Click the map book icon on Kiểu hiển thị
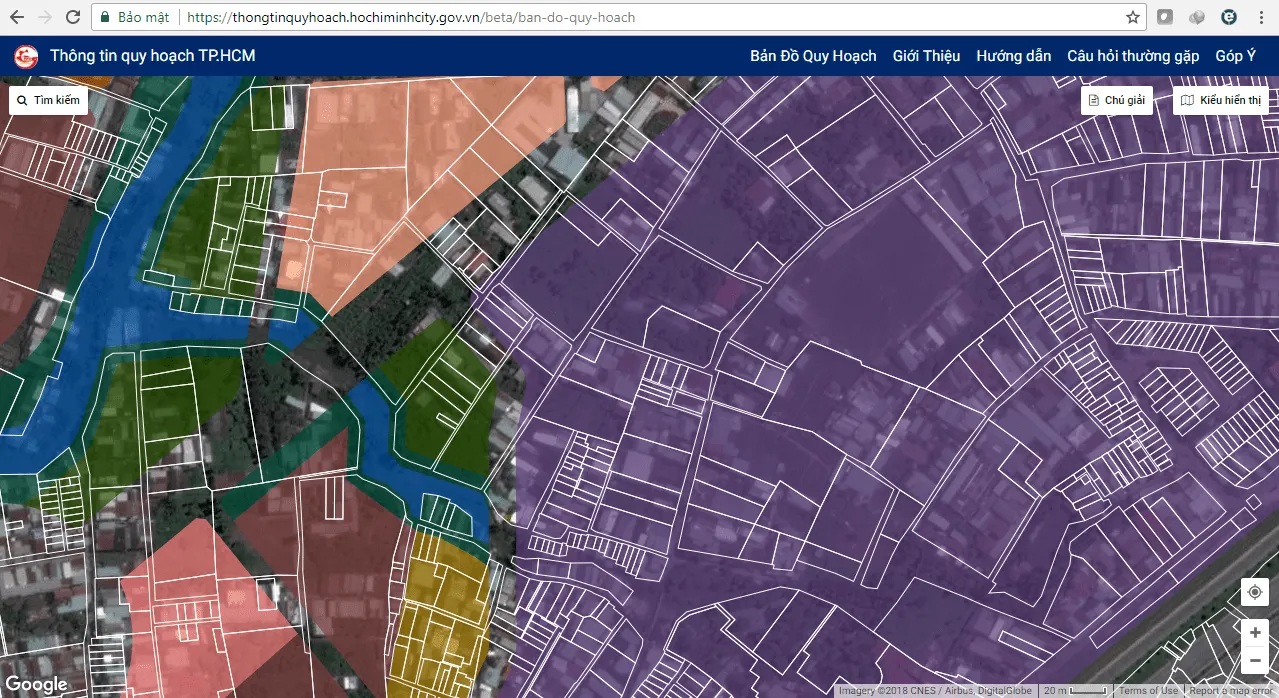This screenshot has width=1279, height=698. [x=1187, y=100]
